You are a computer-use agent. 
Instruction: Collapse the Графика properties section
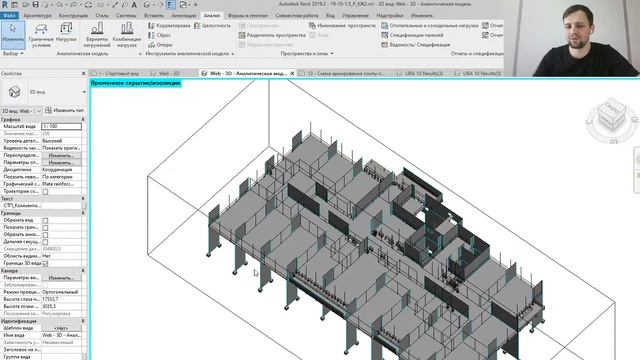coord(83,120)
